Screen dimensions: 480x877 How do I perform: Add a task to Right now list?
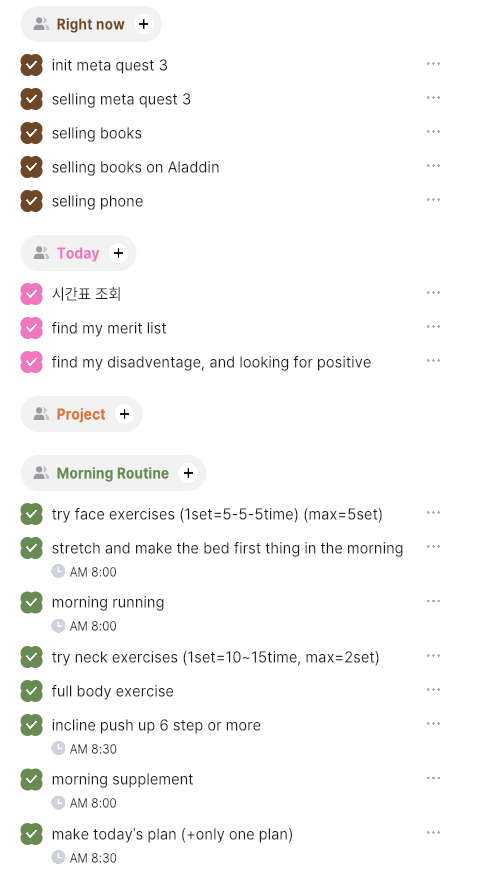144,24
